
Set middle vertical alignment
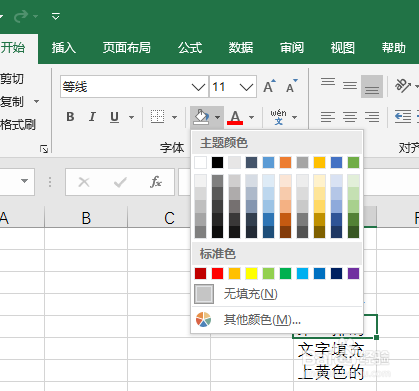pos(350,86)
